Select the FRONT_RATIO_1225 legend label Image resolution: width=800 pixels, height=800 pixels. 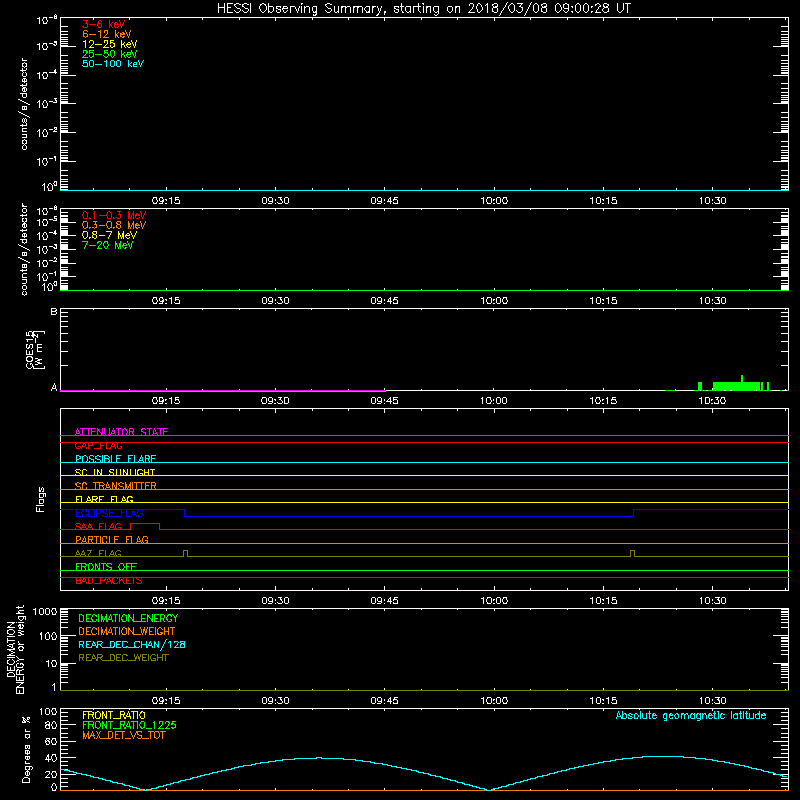[129, 725]
